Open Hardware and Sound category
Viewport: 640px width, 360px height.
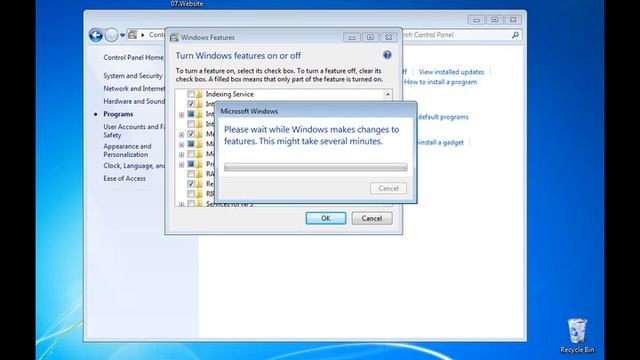click(134, 101)
